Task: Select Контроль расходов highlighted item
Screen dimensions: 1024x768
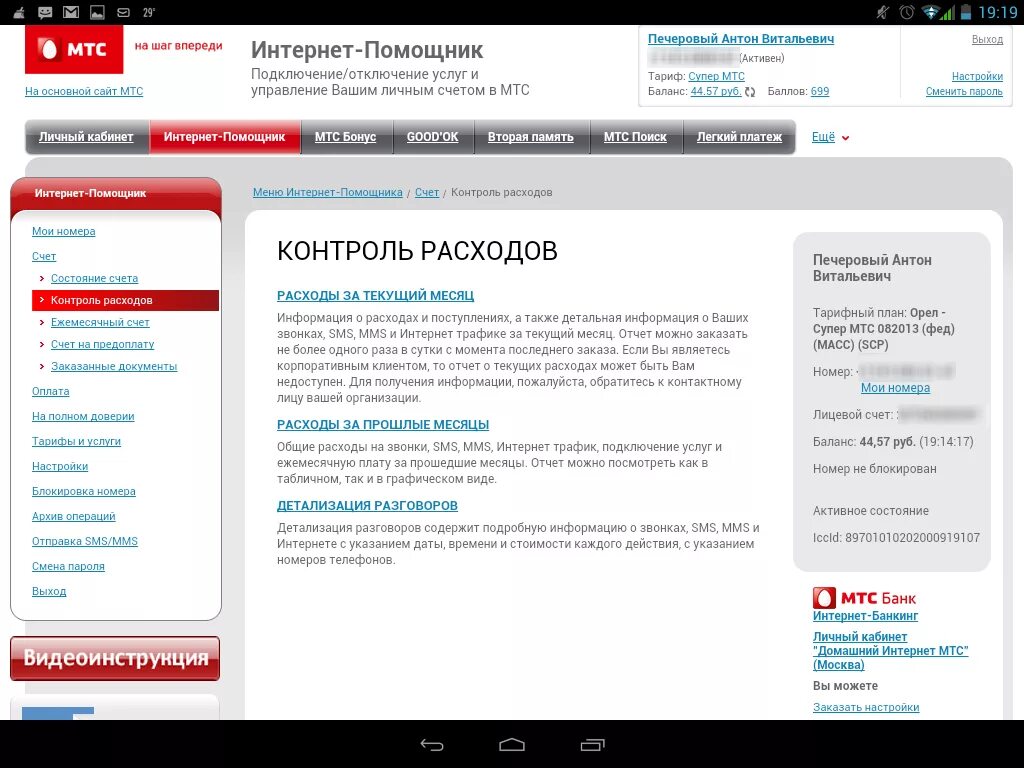Action: pos(125,300)
